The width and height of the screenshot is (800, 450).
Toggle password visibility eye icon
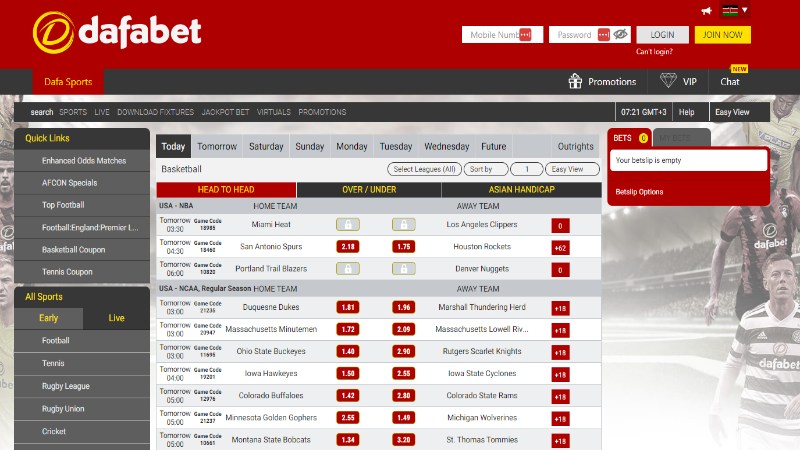click(x=620, y=34)
